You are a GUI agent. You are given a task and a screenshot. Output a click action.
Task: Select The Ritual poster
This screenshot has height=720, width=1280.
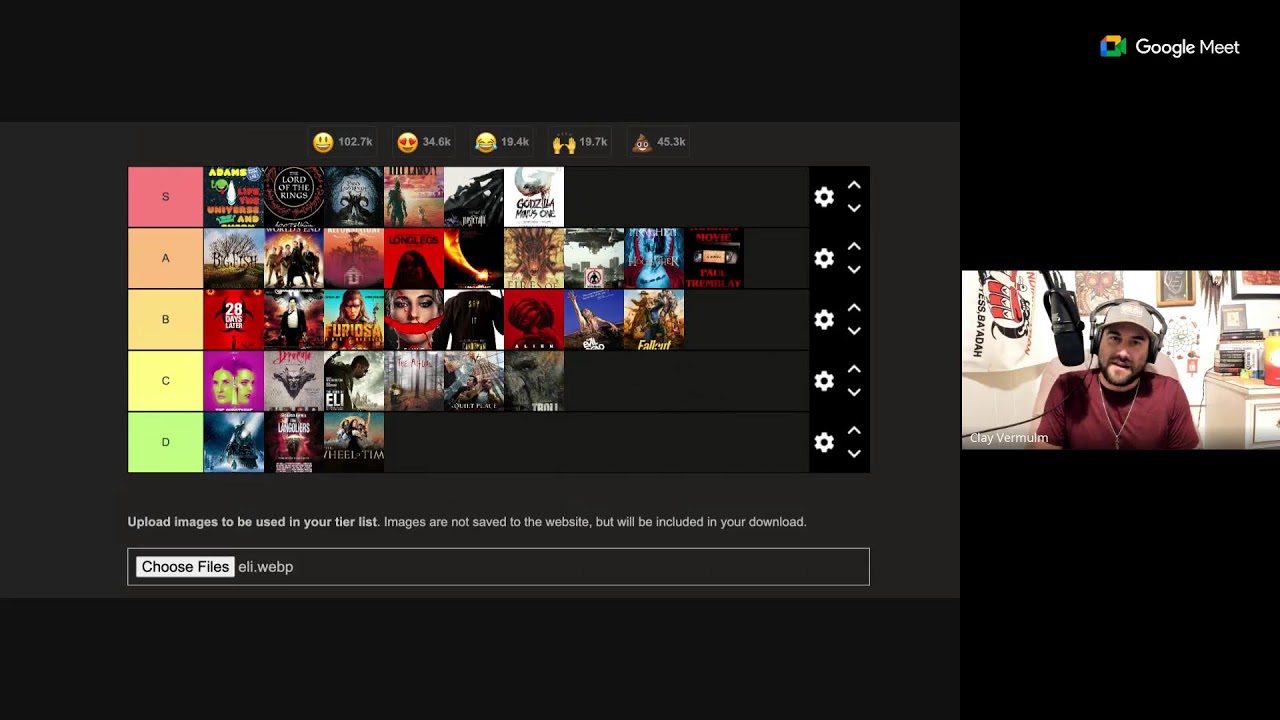[x=414, y=381]
